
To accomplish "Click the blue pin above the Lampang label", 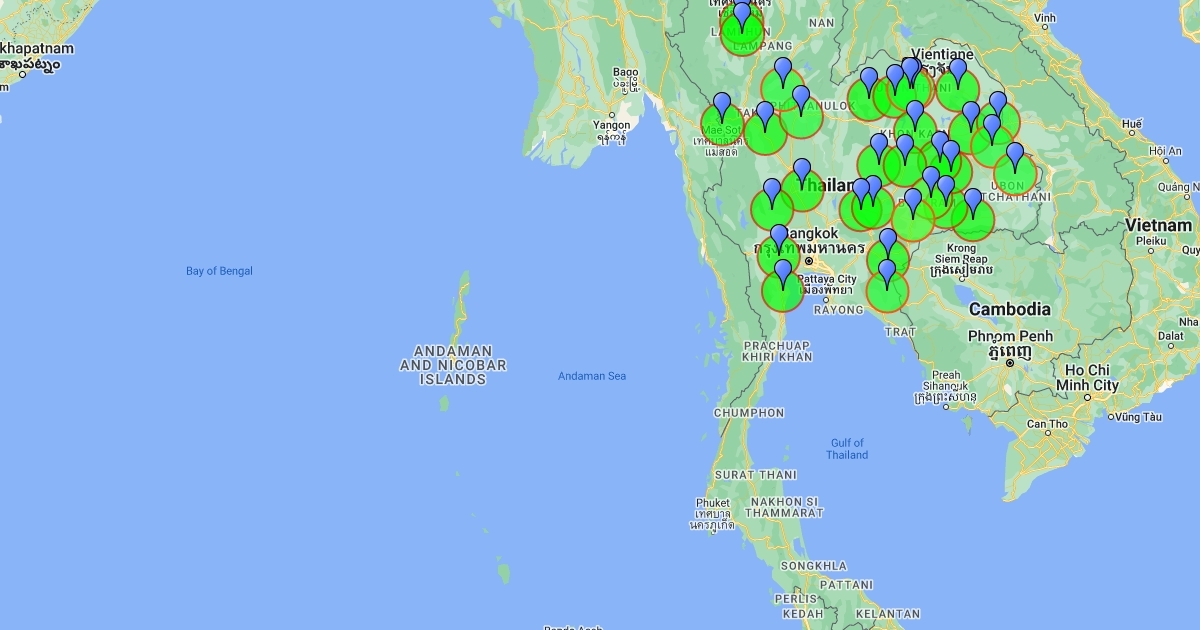I will click(x=742, y=16).
